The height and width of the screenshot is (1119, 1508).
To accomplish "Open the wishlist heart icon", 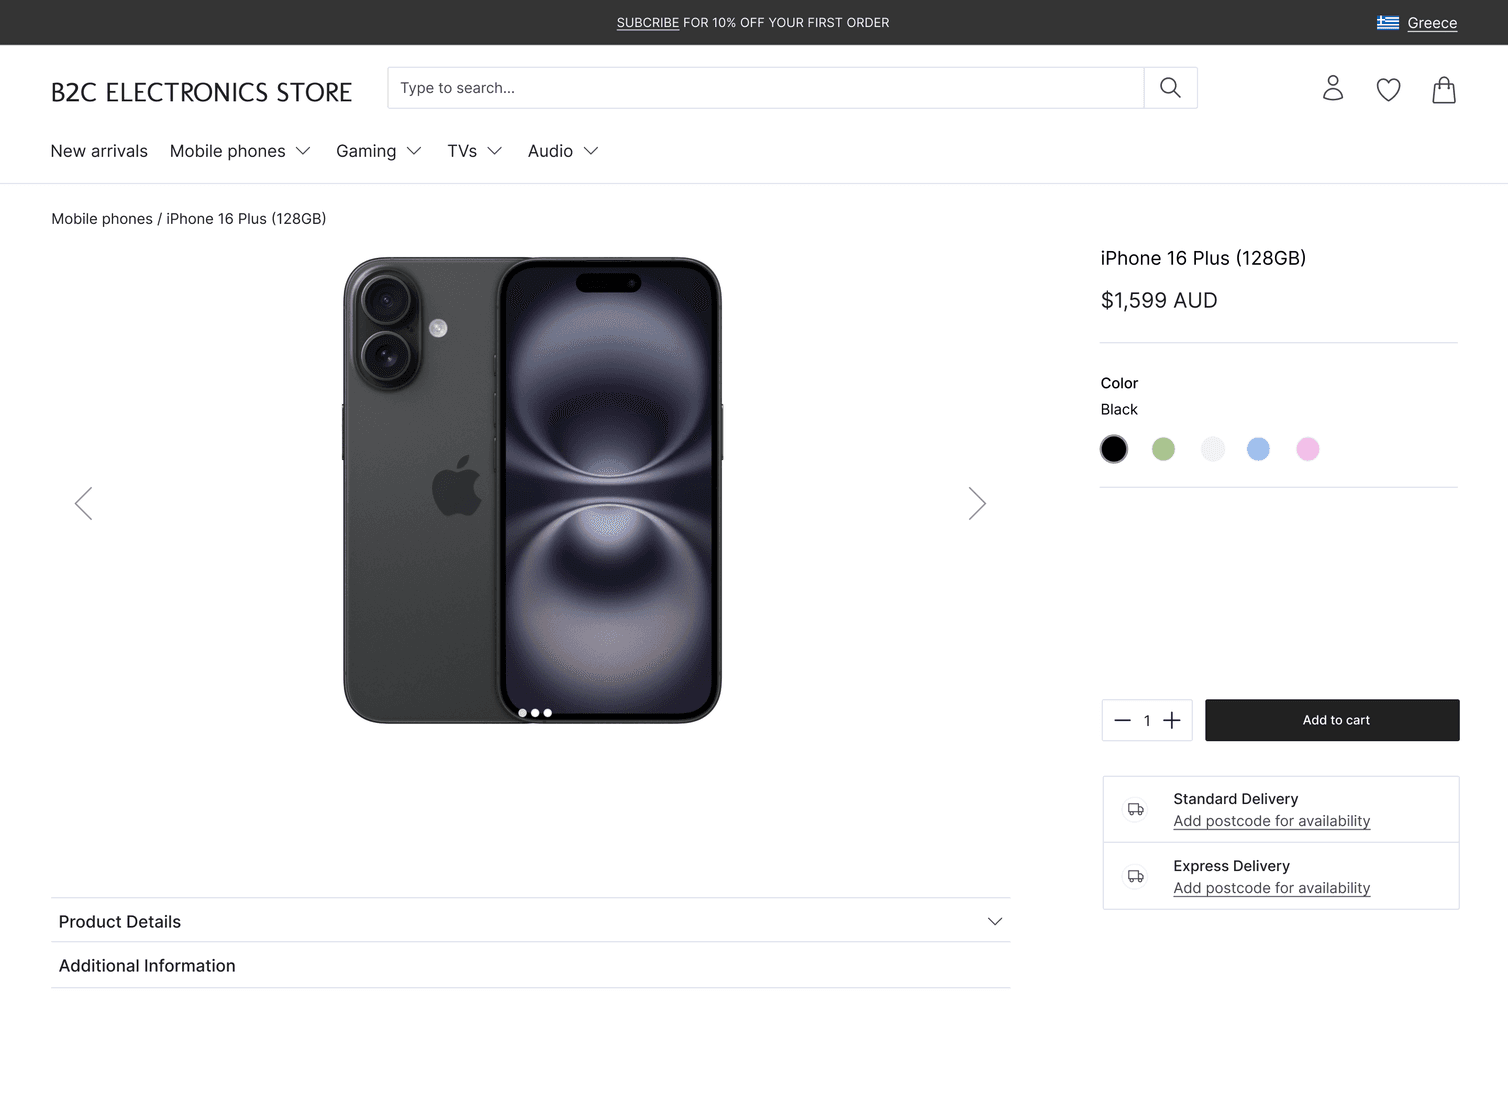I will coord(1388,90).
